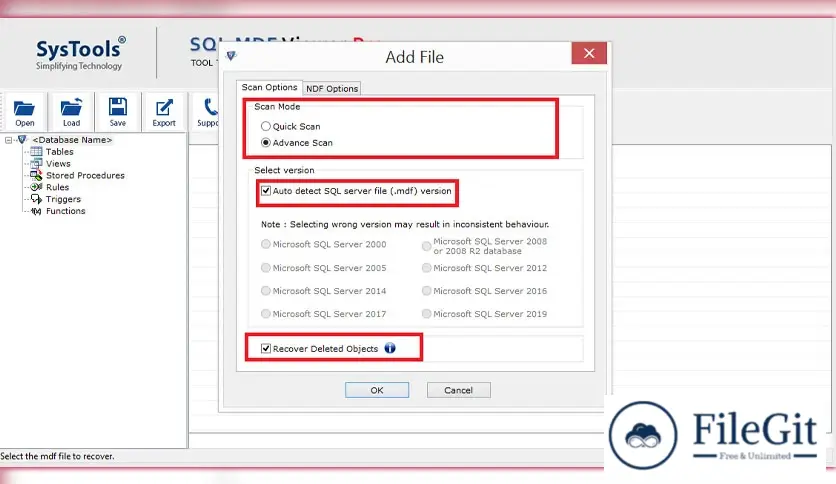Click the Load toolbar icon

point(71,107)
